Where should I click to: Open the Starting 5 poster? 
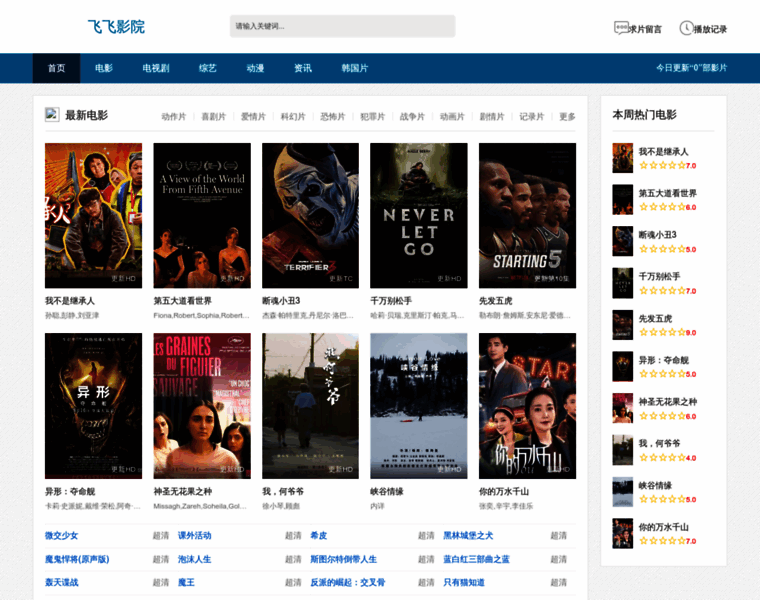point(527,215)
